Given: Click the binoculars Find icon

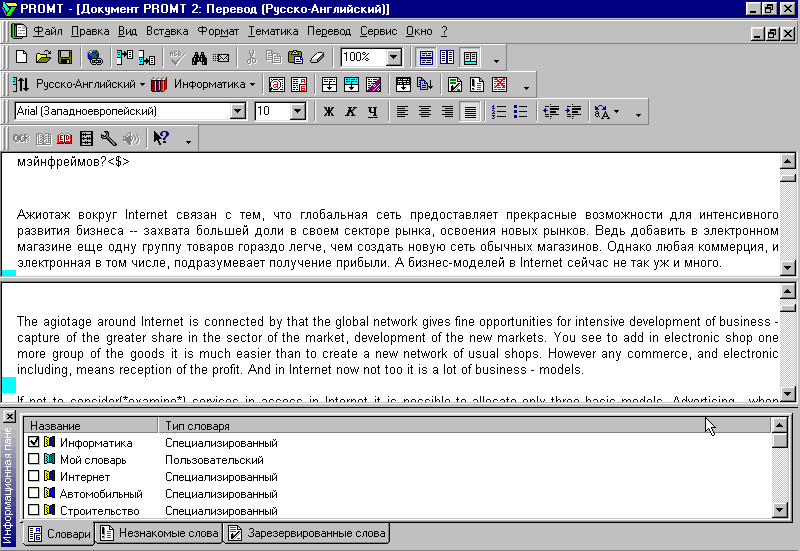Looking at the screenshot, I should click(x=199, y=58).
